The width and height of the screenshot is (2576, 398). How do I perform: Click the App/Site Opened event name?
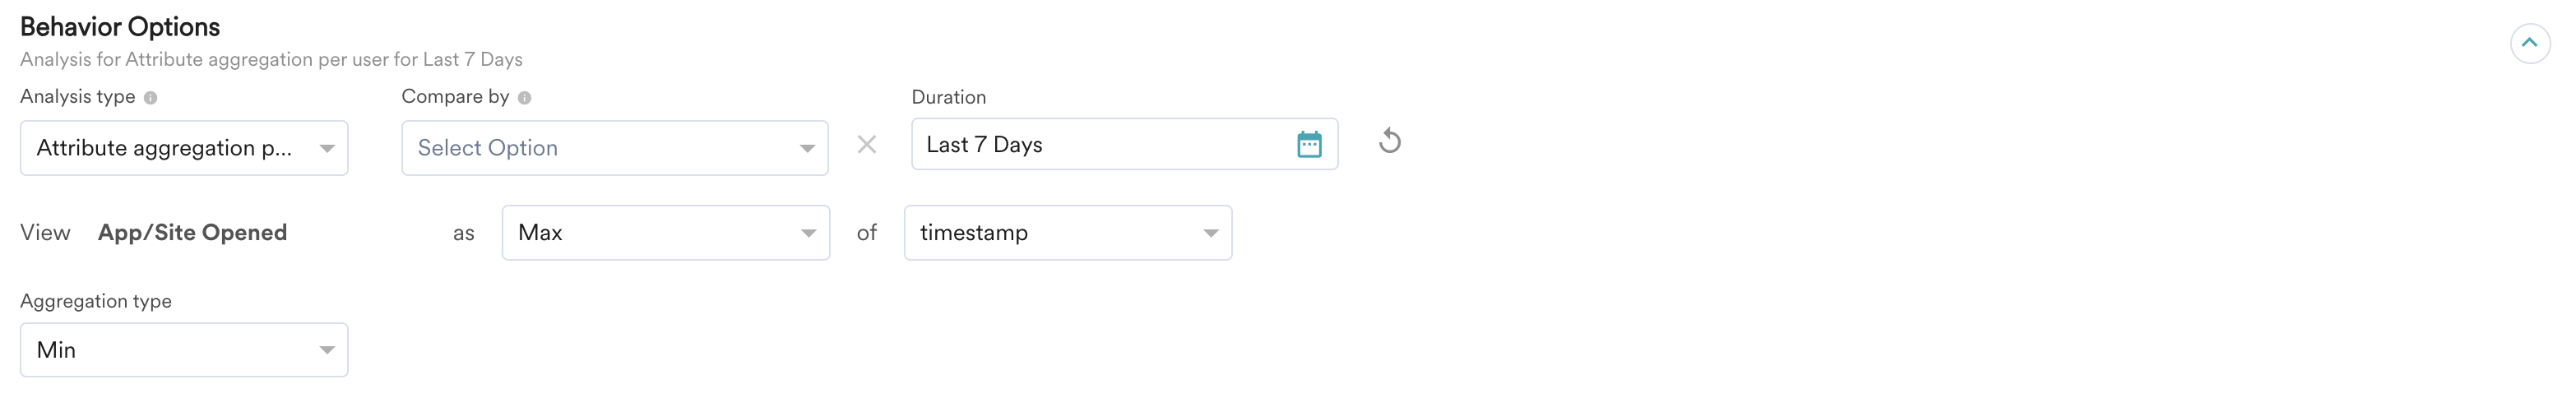tap(192, 233)
